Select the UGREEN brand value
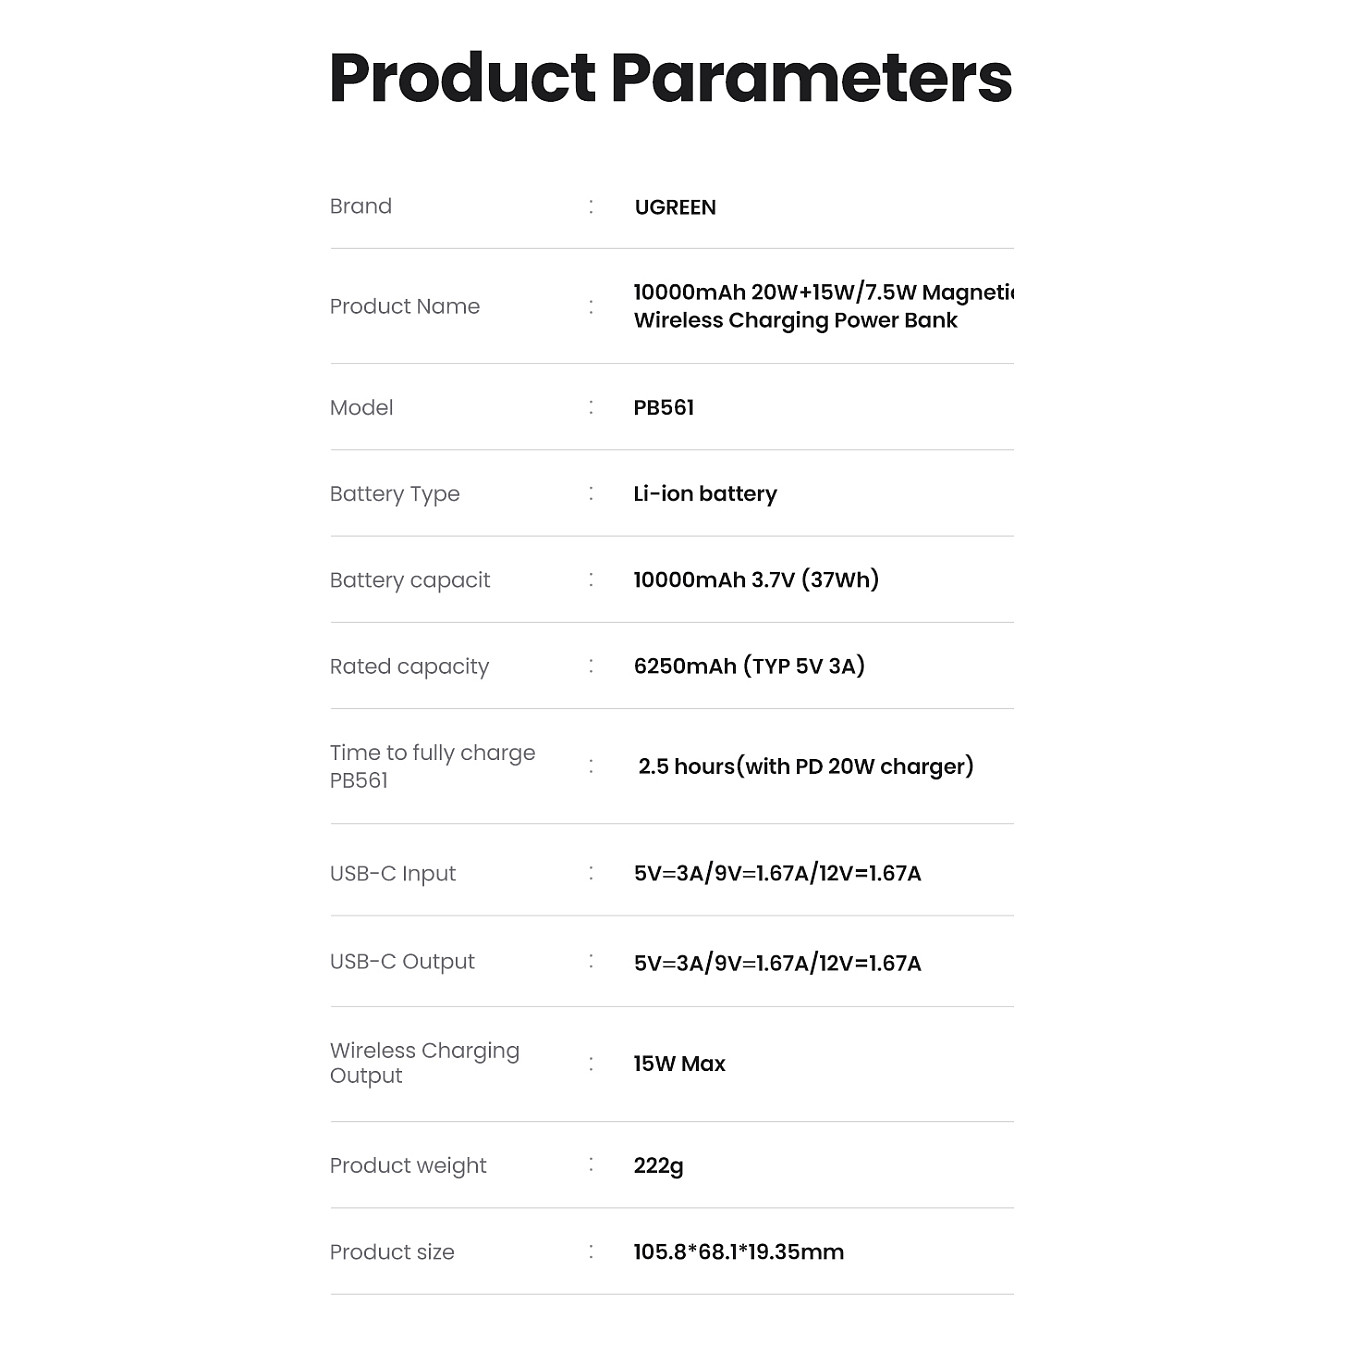1345x1345 pixels. pos(675,207)
